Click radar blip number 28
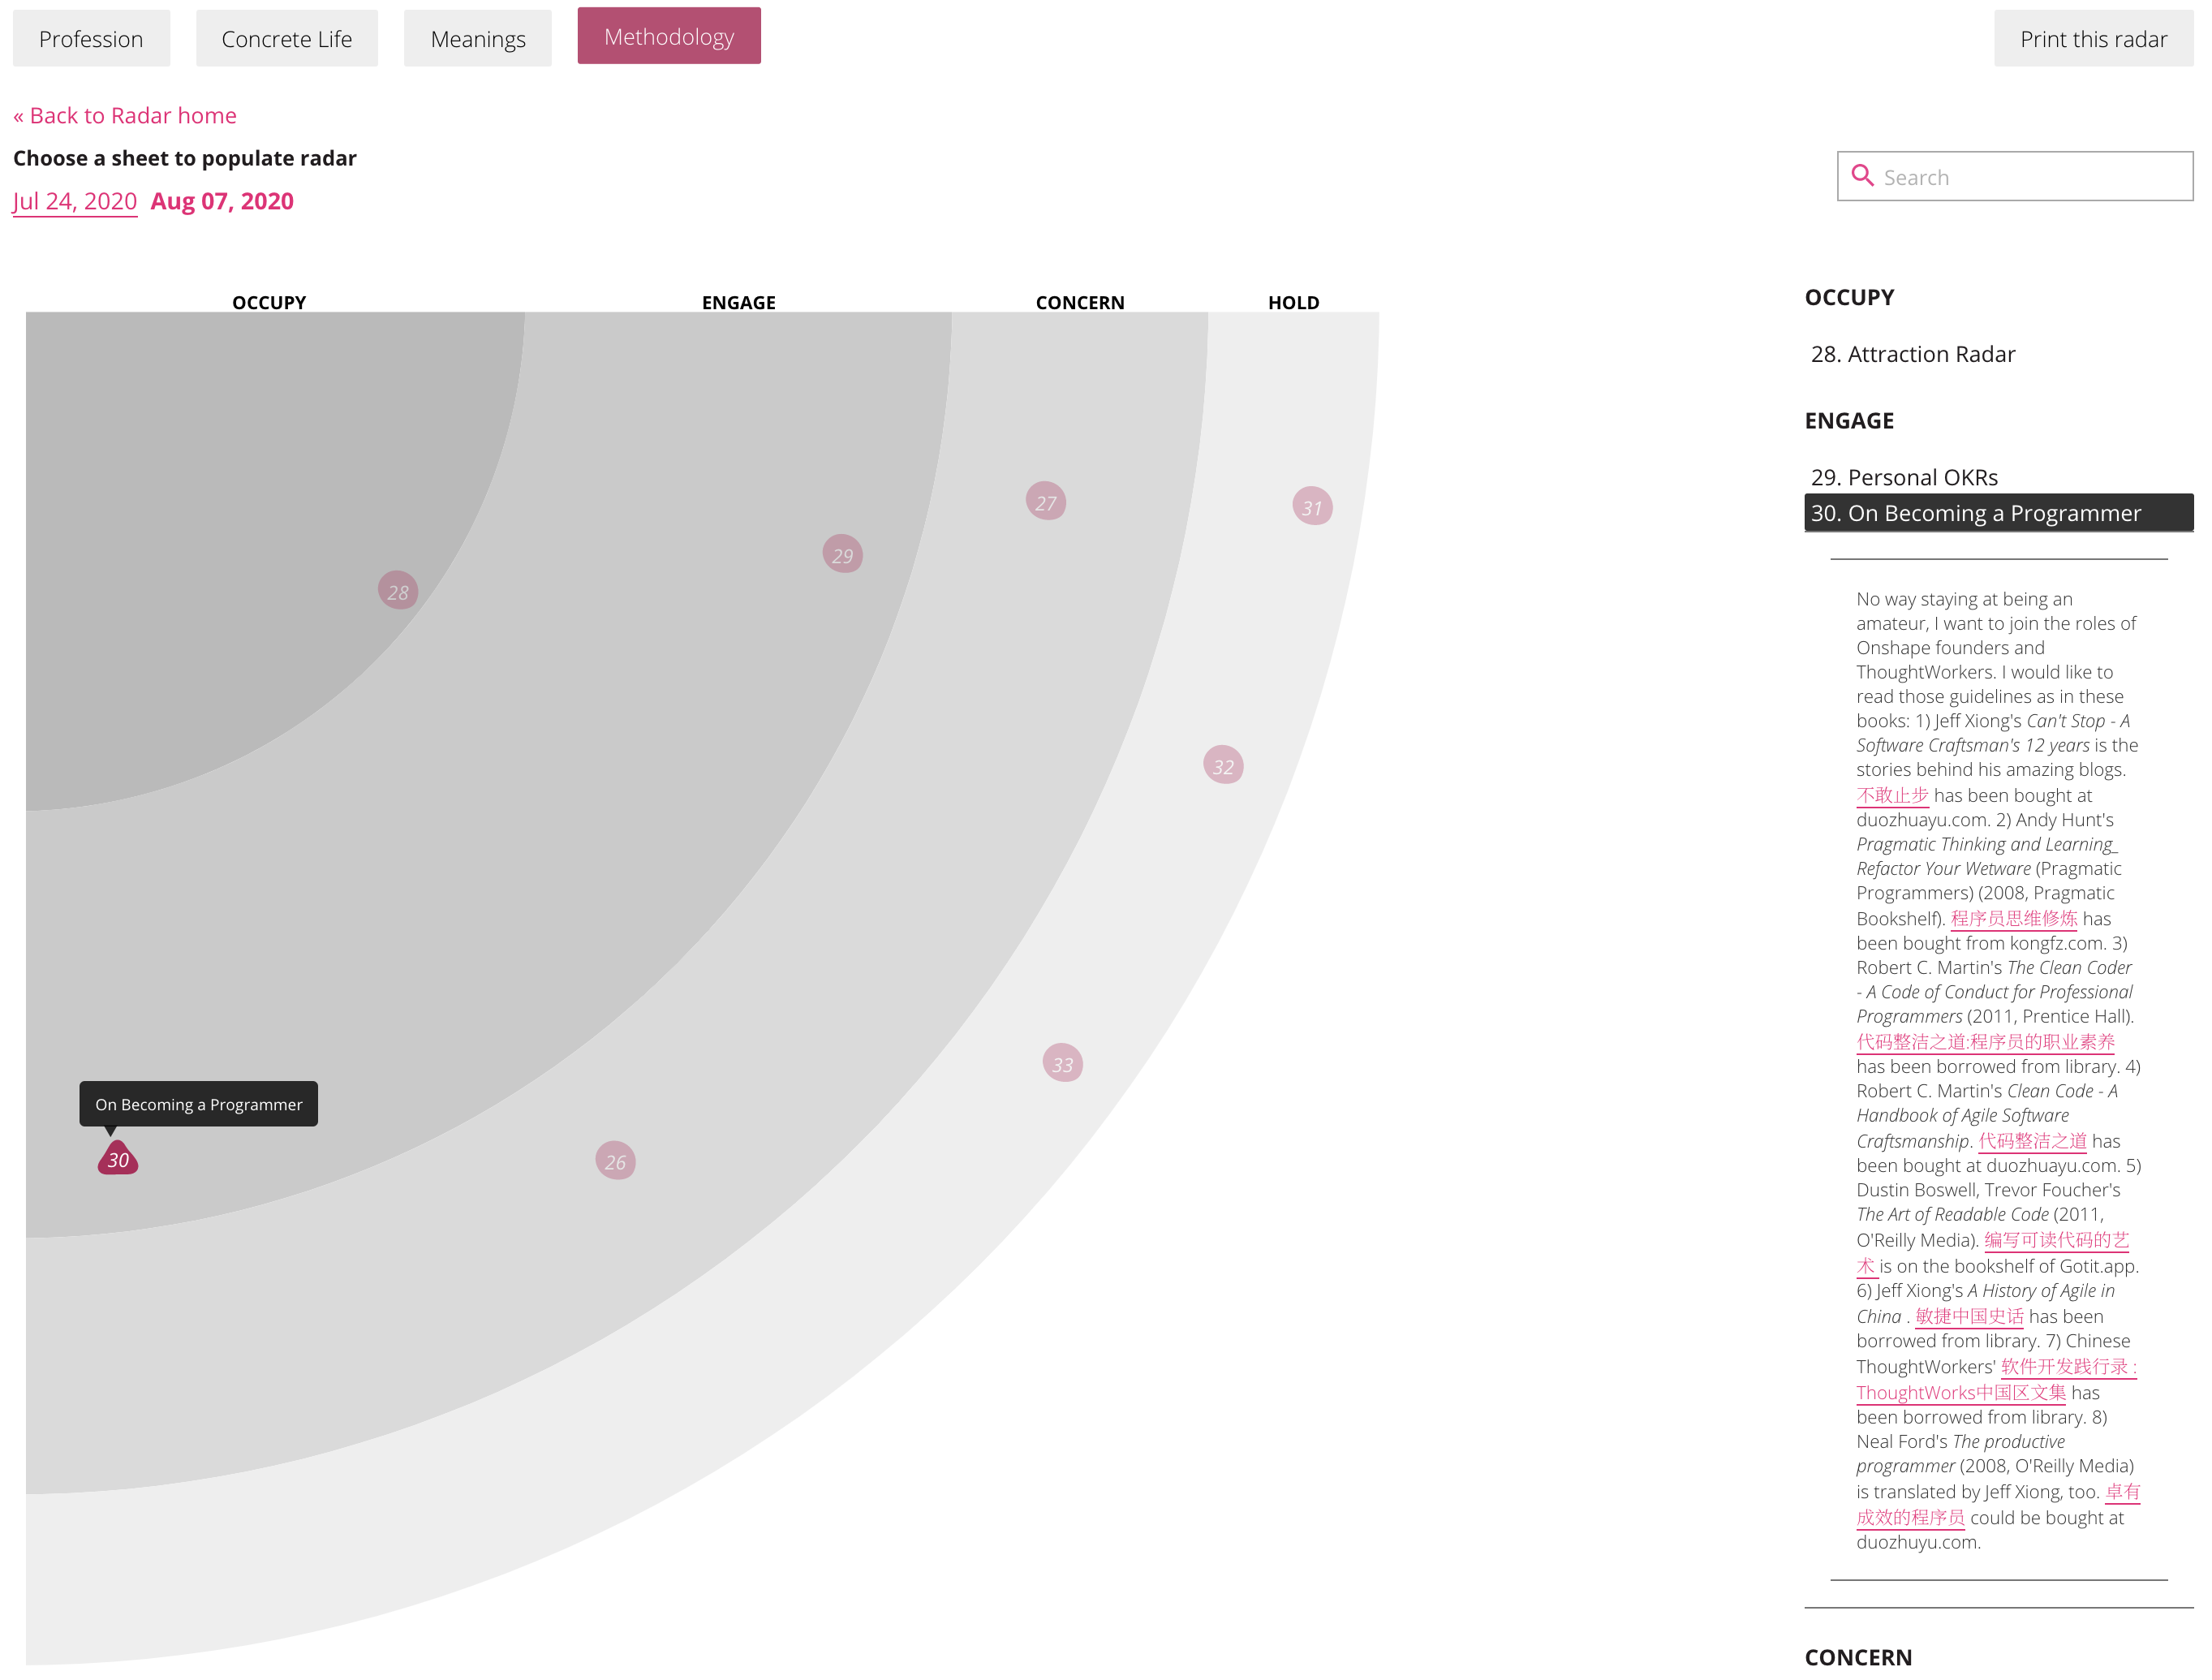 [x=398, y=591]
